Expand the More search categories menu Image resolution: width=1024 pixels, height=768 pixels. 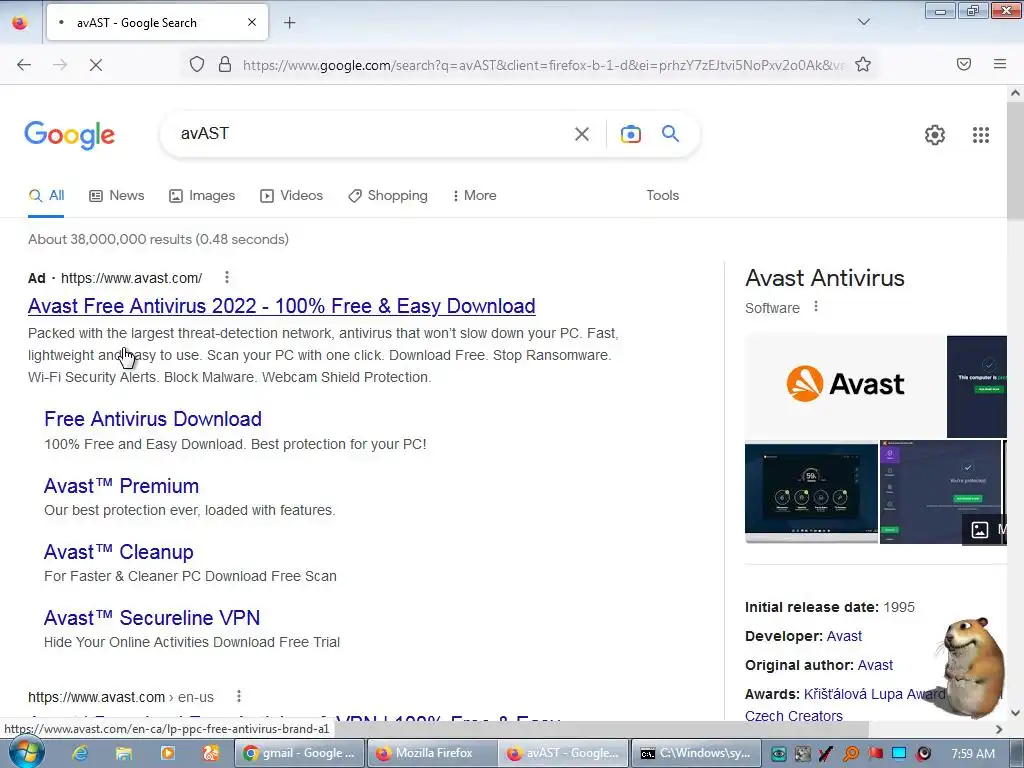tap(475, 195)
